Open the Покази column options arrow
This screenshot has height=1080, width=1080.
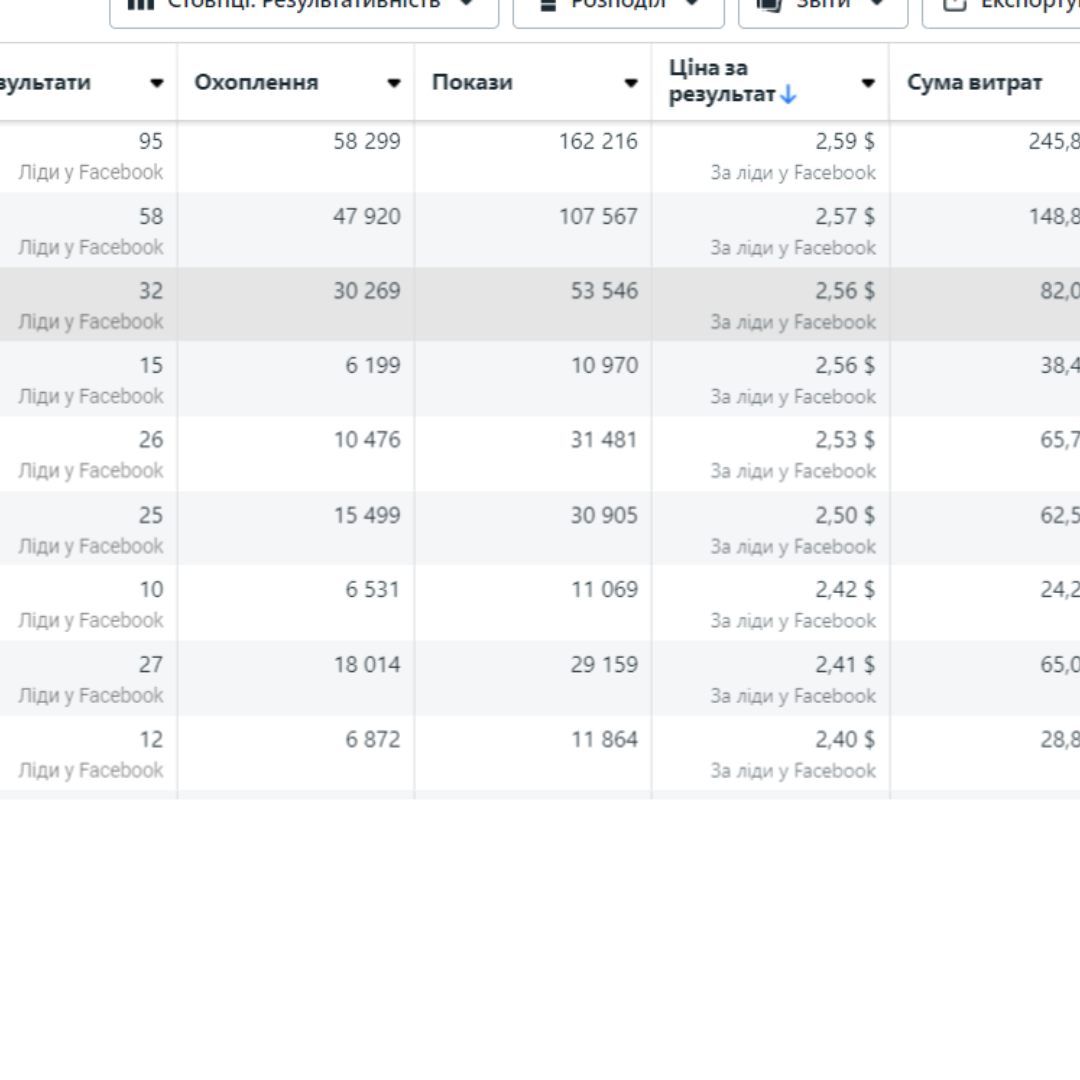[630, 83]
